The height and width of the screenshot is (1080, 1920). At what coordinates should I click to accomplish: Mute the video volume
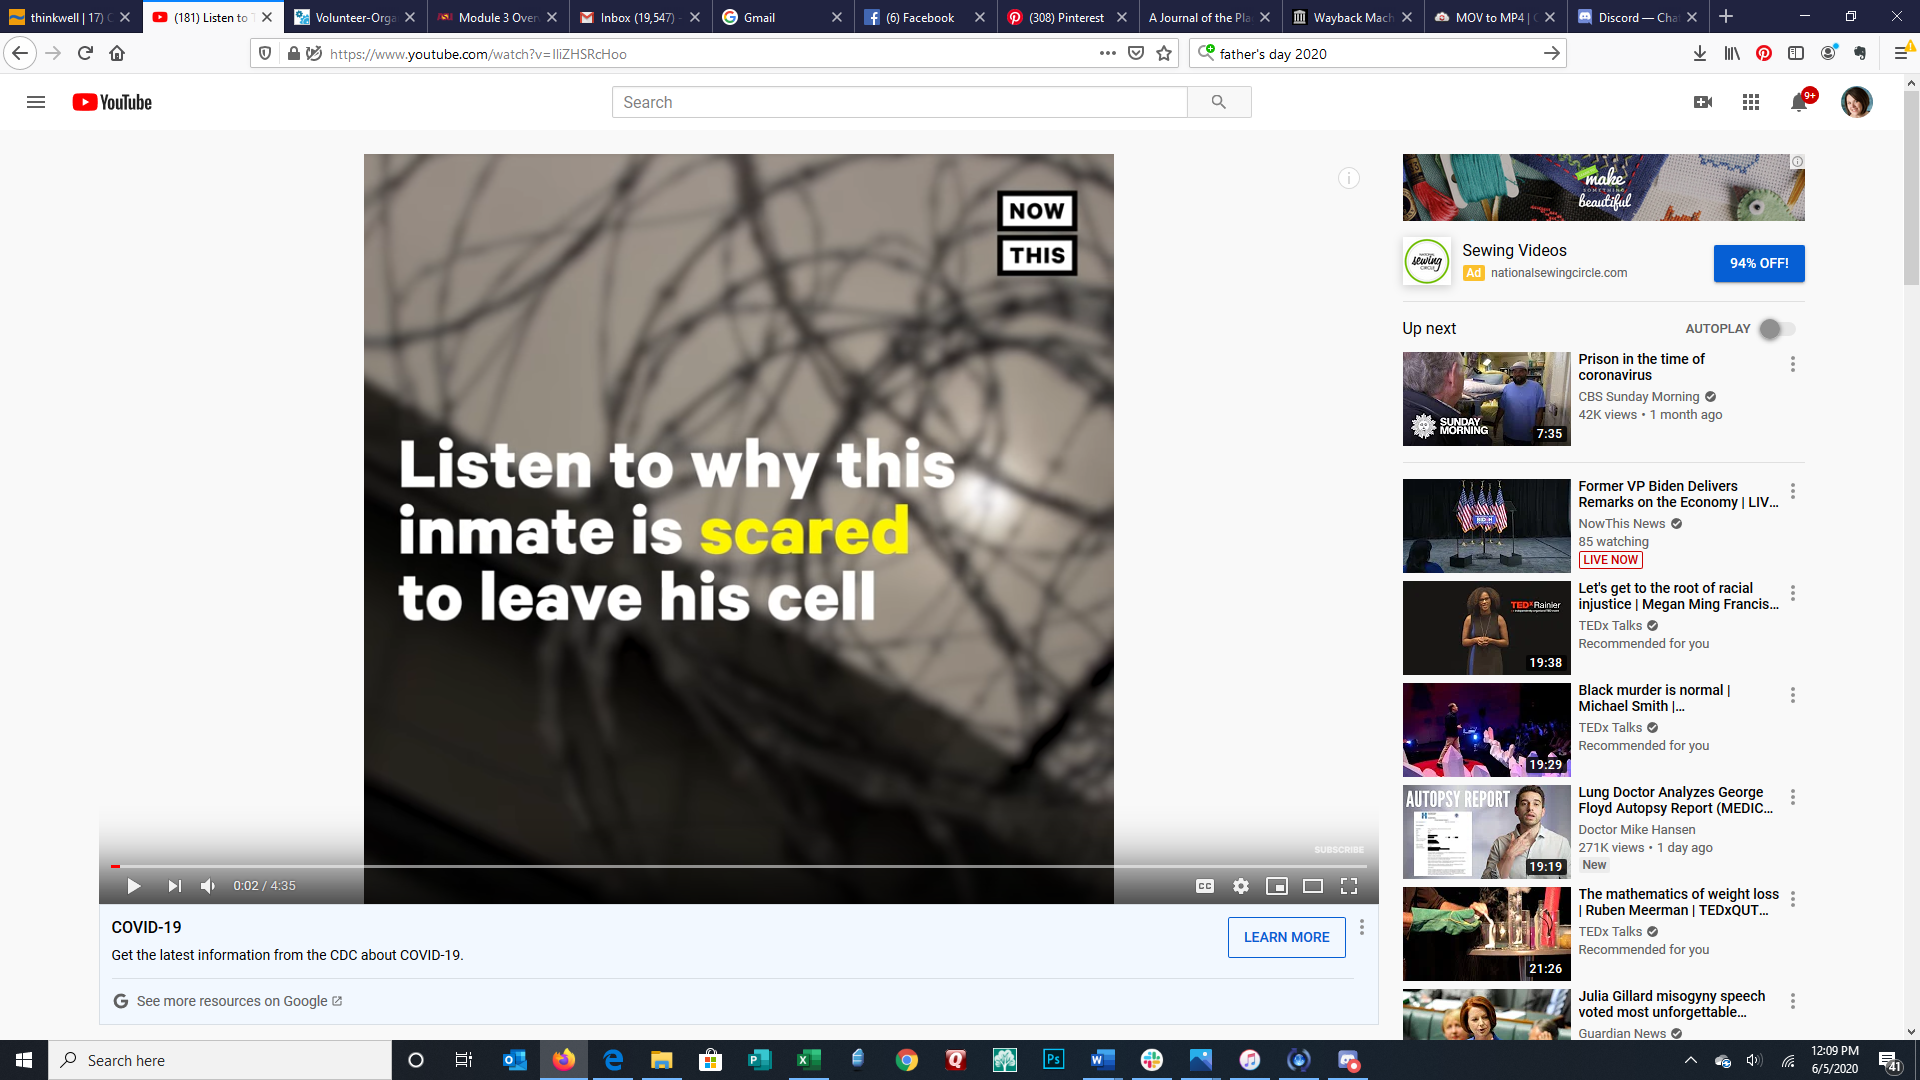tap(208, 886)
